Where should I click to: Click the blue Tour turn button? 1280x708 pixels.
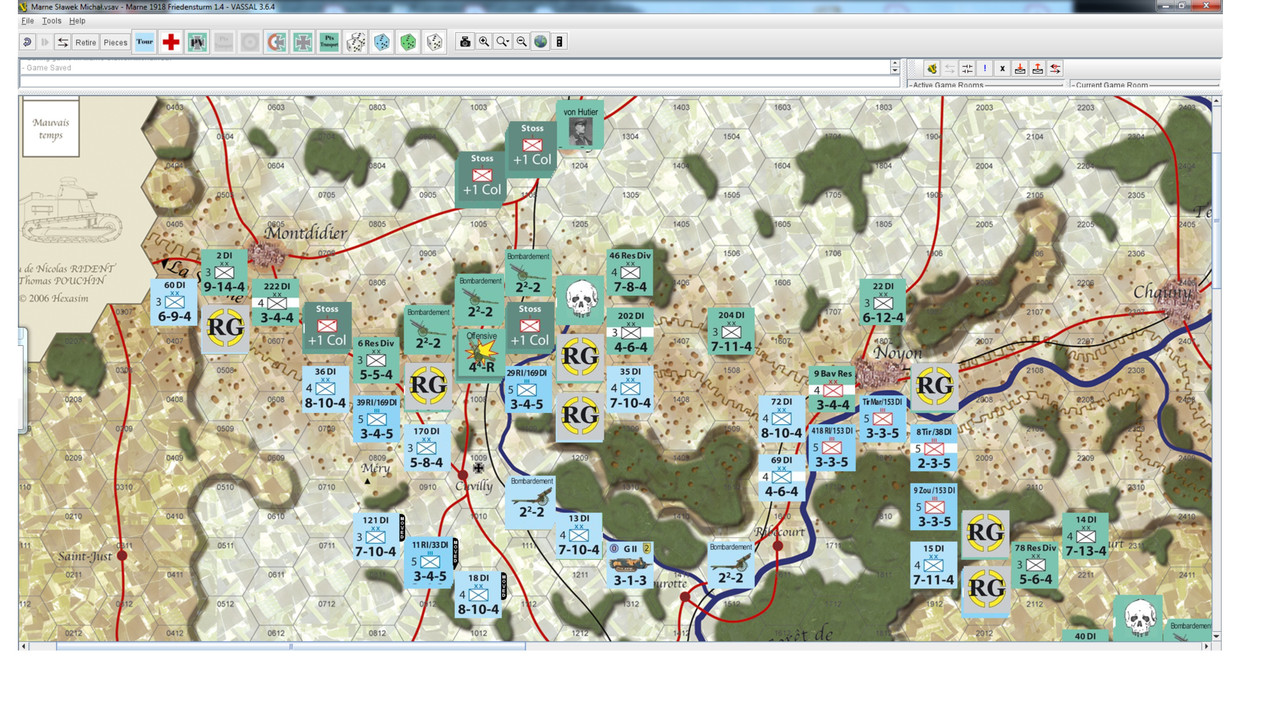click(x=145, y=42)
